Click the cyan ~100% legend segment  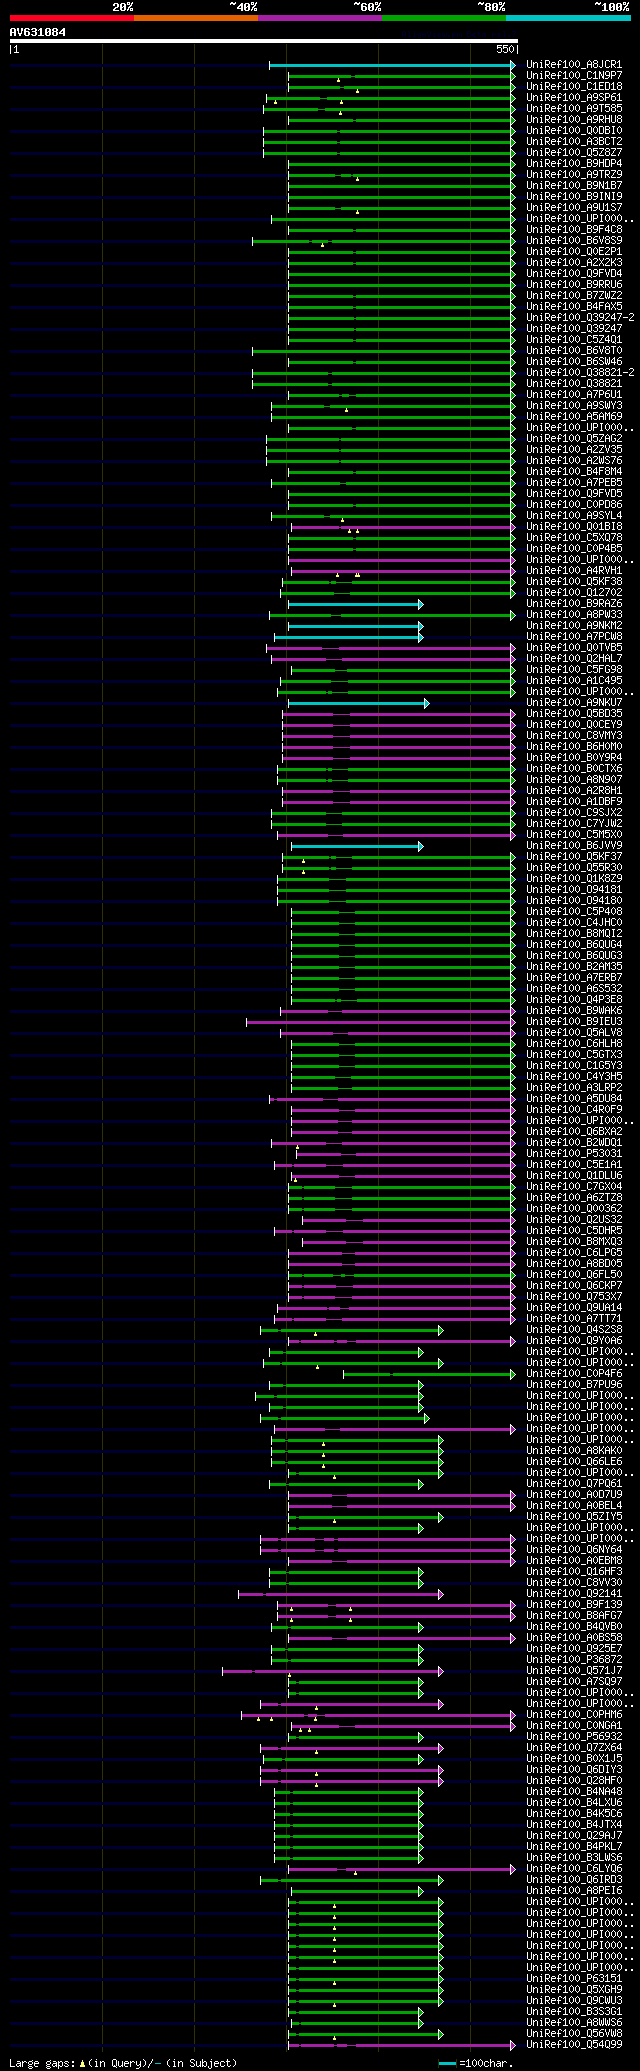pyautogui.click(x=568, y=18)
